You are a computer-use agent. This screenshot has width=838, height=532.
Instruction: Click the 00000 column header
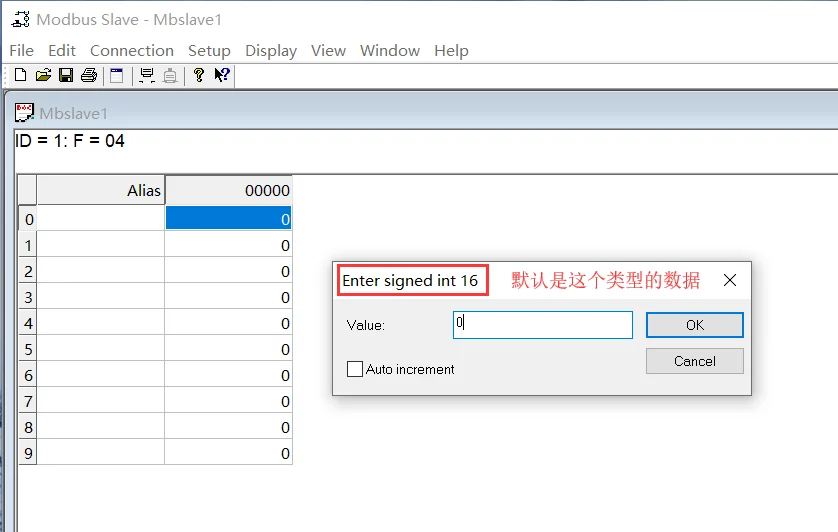228,190
